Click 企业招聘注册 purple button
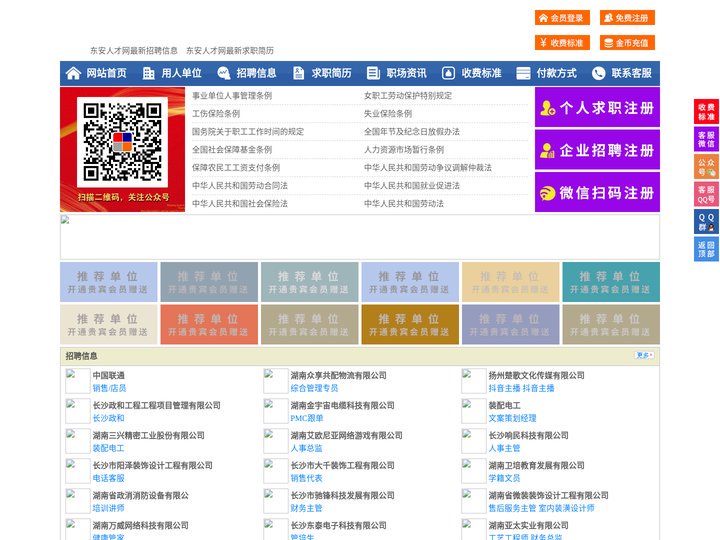This screenshot has height=540, width=720. [x=597, y=150]
